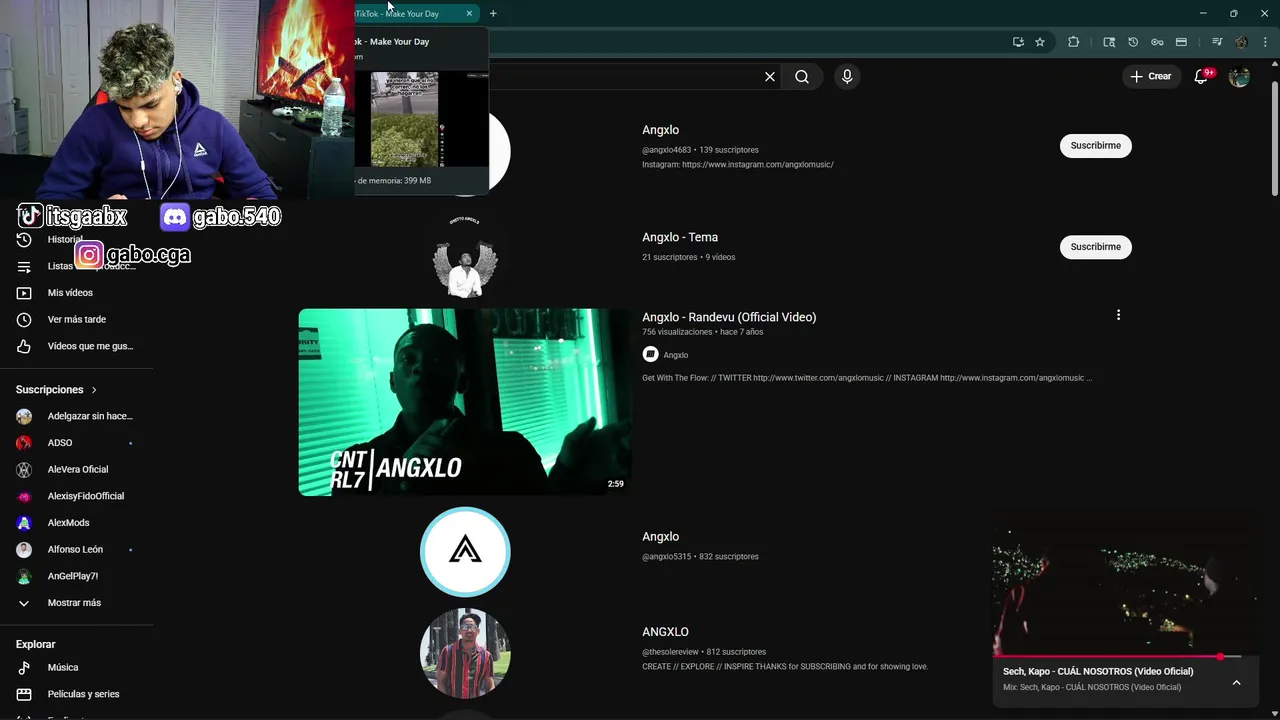
Task: Bookmark this page with star icon
Action: pos(1040,42)
